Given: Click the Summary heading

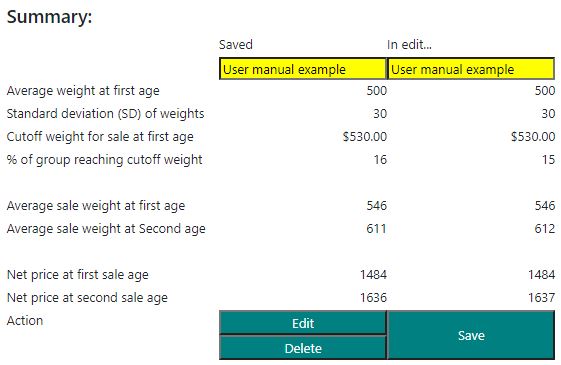Looking at the screenshot, I should (49, 17).
